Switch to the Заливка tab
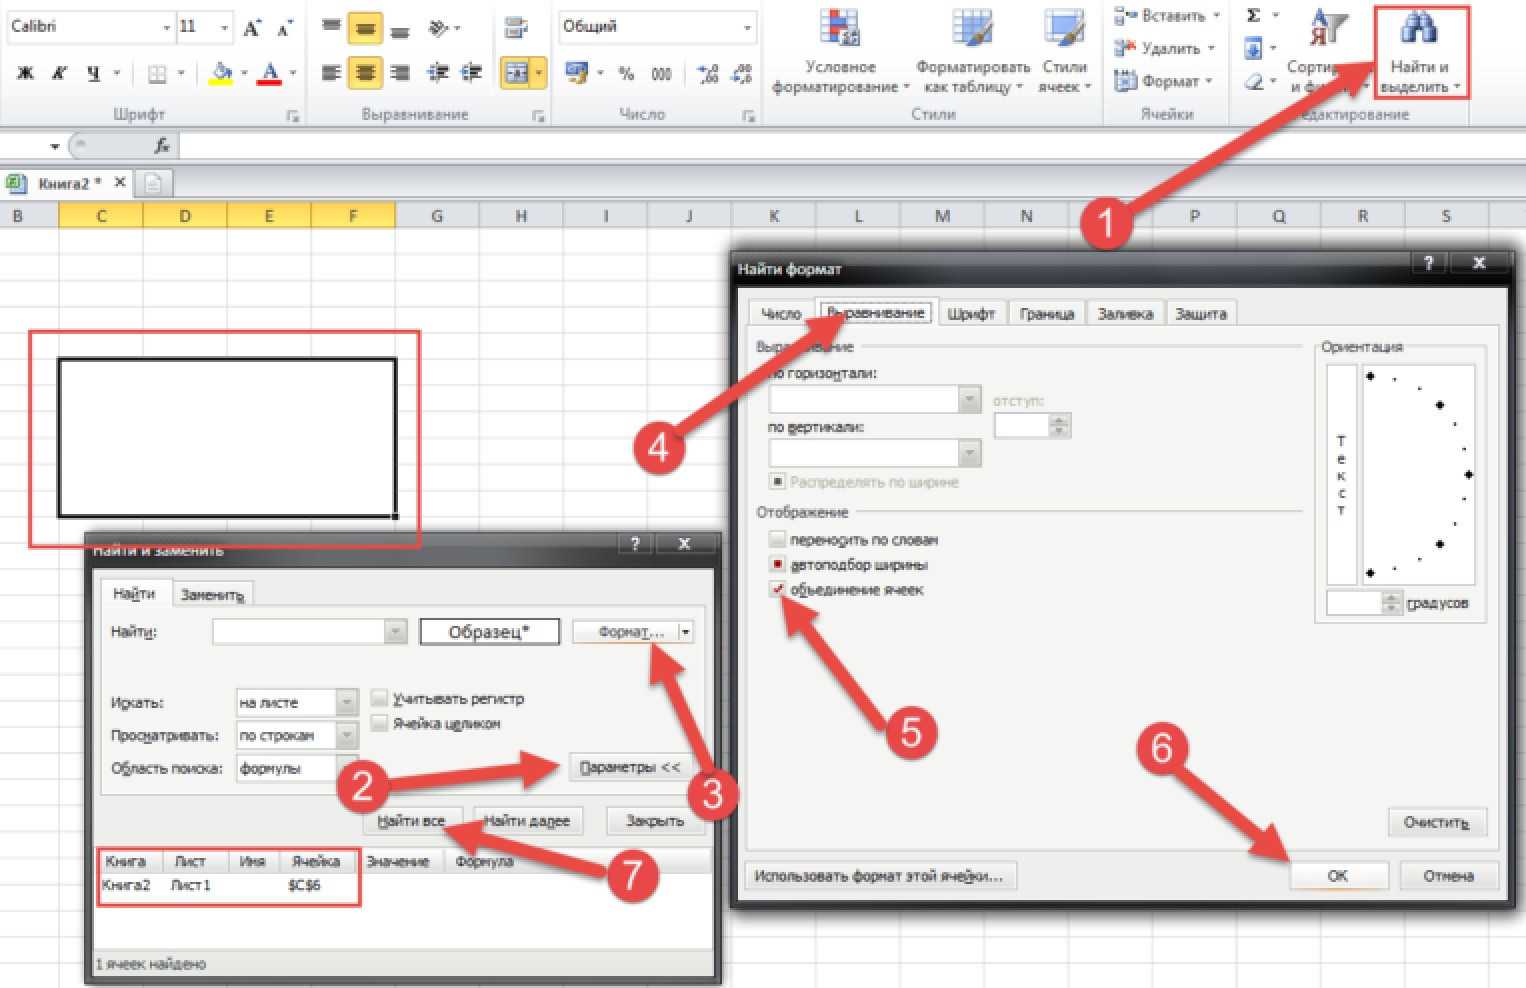 tap(1125, 313)
